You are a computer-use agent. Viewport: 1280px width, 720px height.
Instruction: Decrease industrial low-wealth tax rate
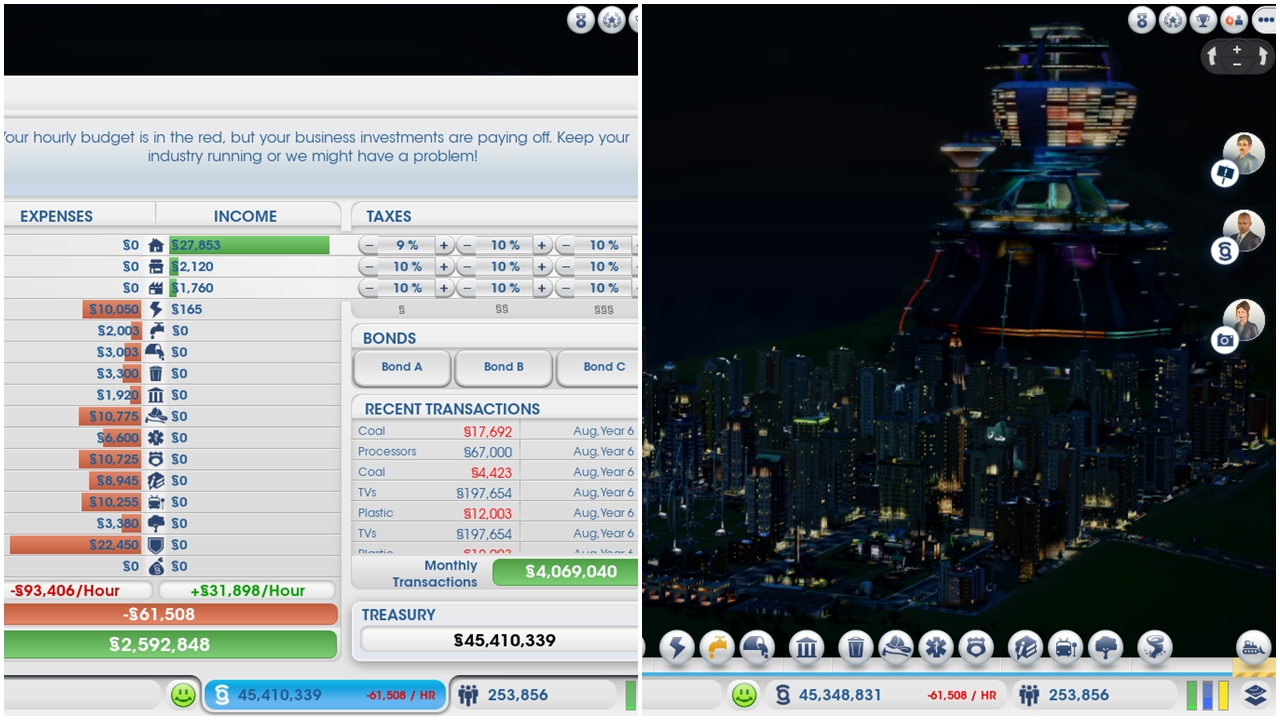(x=370, y=288)
